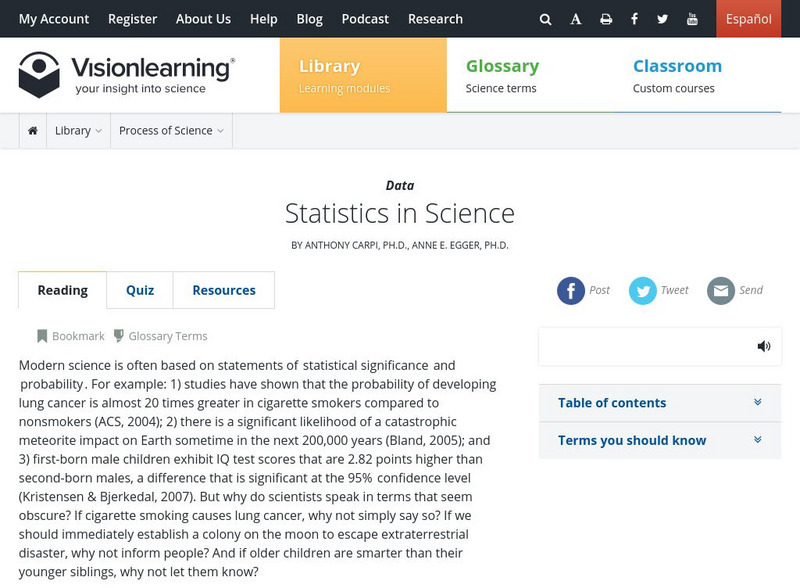This screenshot has width=800, height=588.
Task: Open the Facebook icon in top bar
Action: [634, 19]
